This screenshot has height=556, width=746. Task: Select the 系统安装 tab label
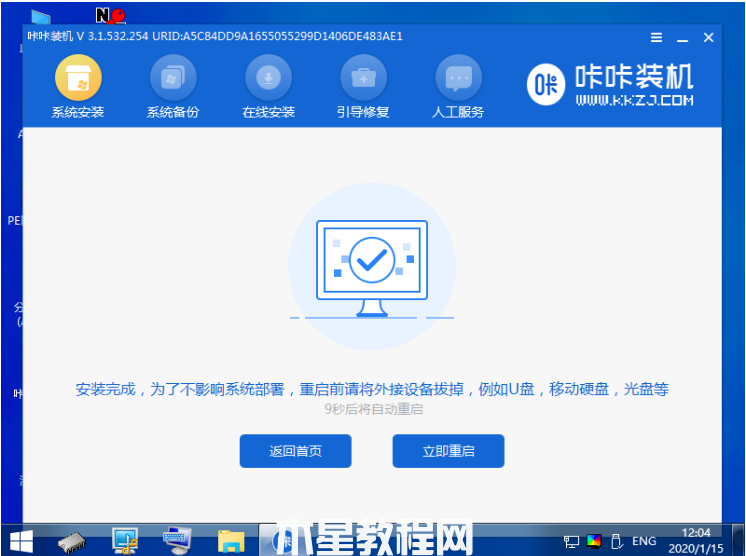pyautogui.click(x=78, y=112)
